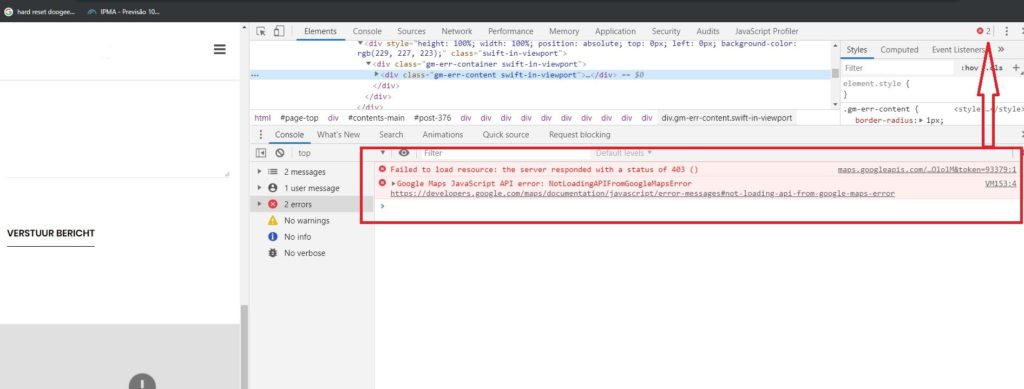The height and width of the screenshot is (389, 1024).
Task: Click #post-376 in the breadcrumb
Action: pyautogui.click(x=432, y=118)
